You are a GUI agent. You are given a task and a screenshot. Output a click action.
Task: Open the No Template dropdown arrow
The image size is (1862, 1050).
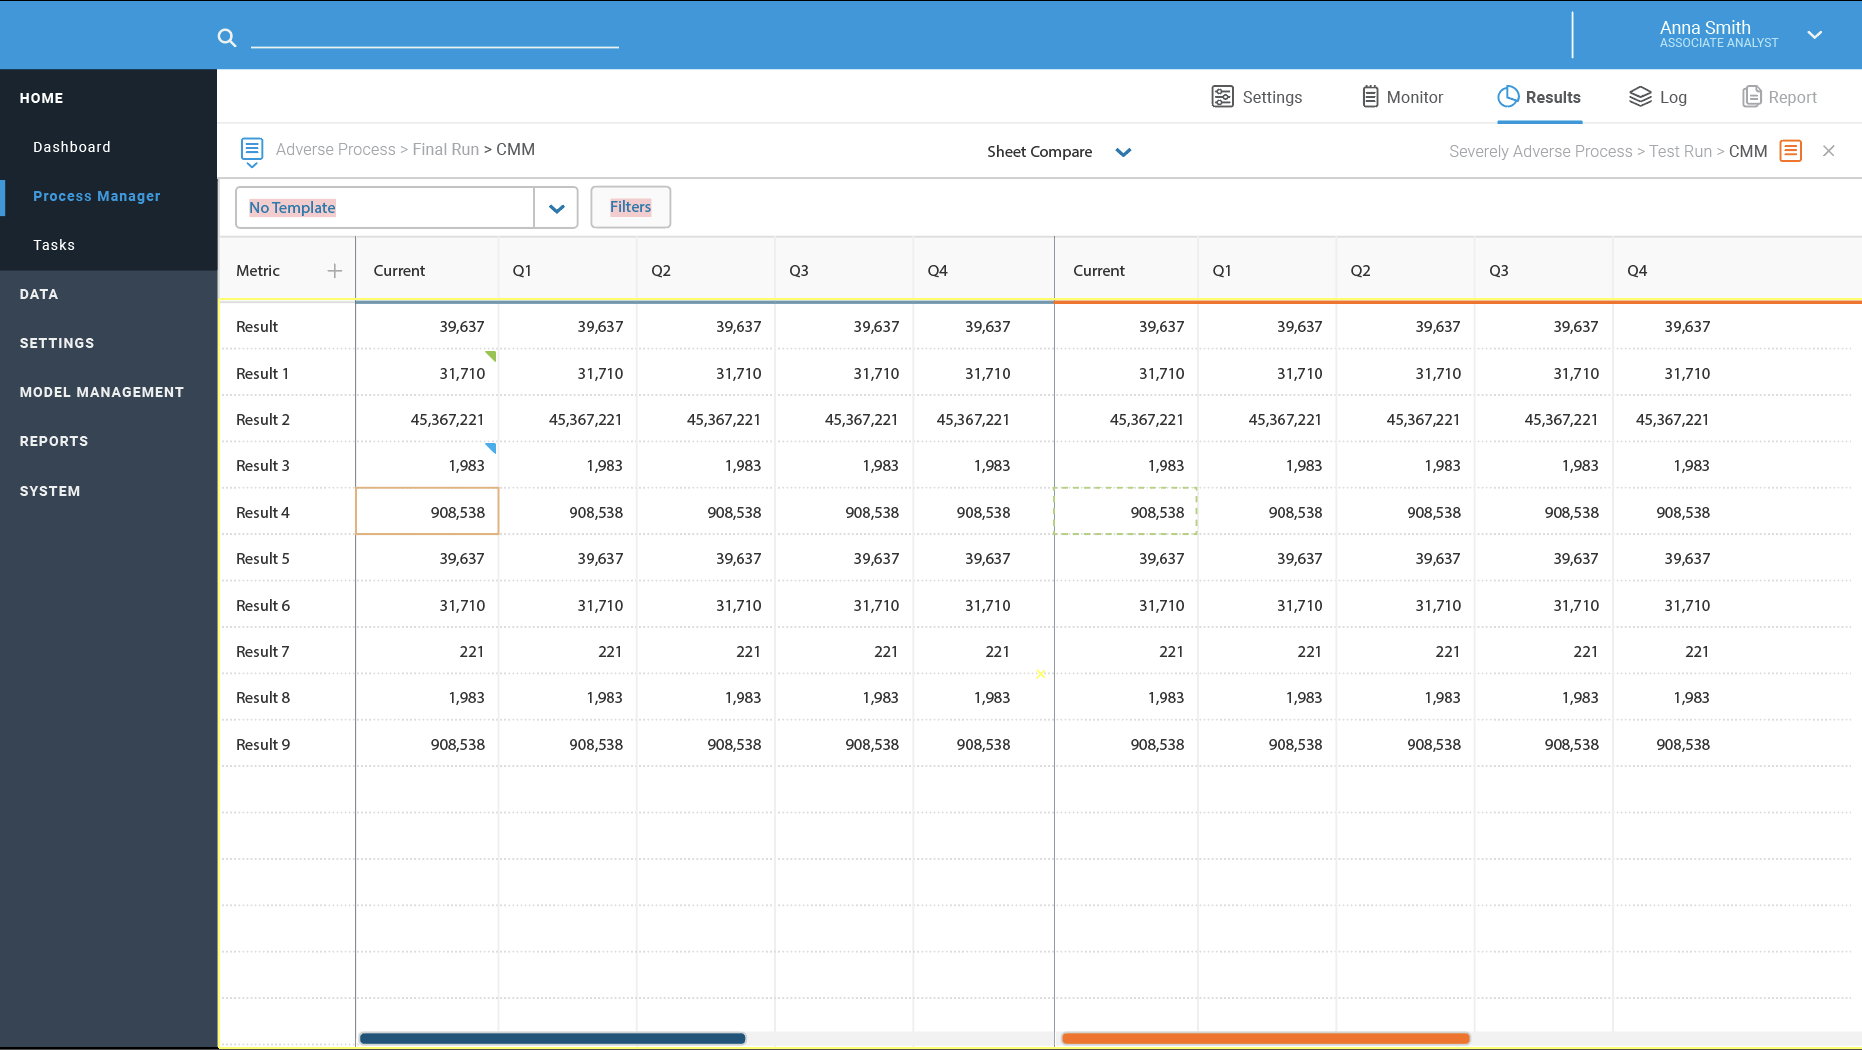click(x=556, y=208)
